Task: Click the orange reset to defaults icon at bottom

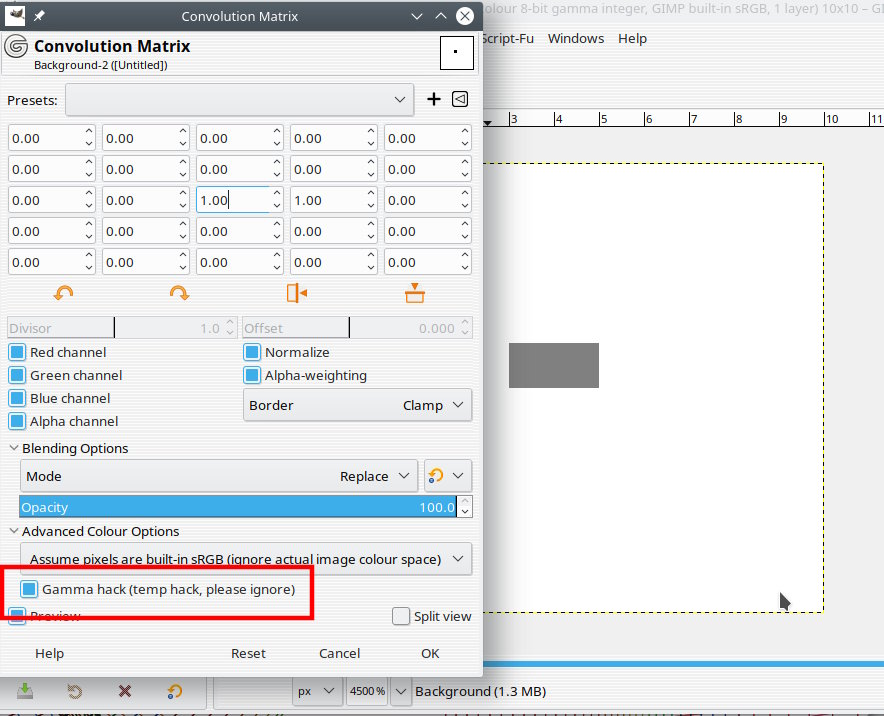Action: tap(175, 691)
